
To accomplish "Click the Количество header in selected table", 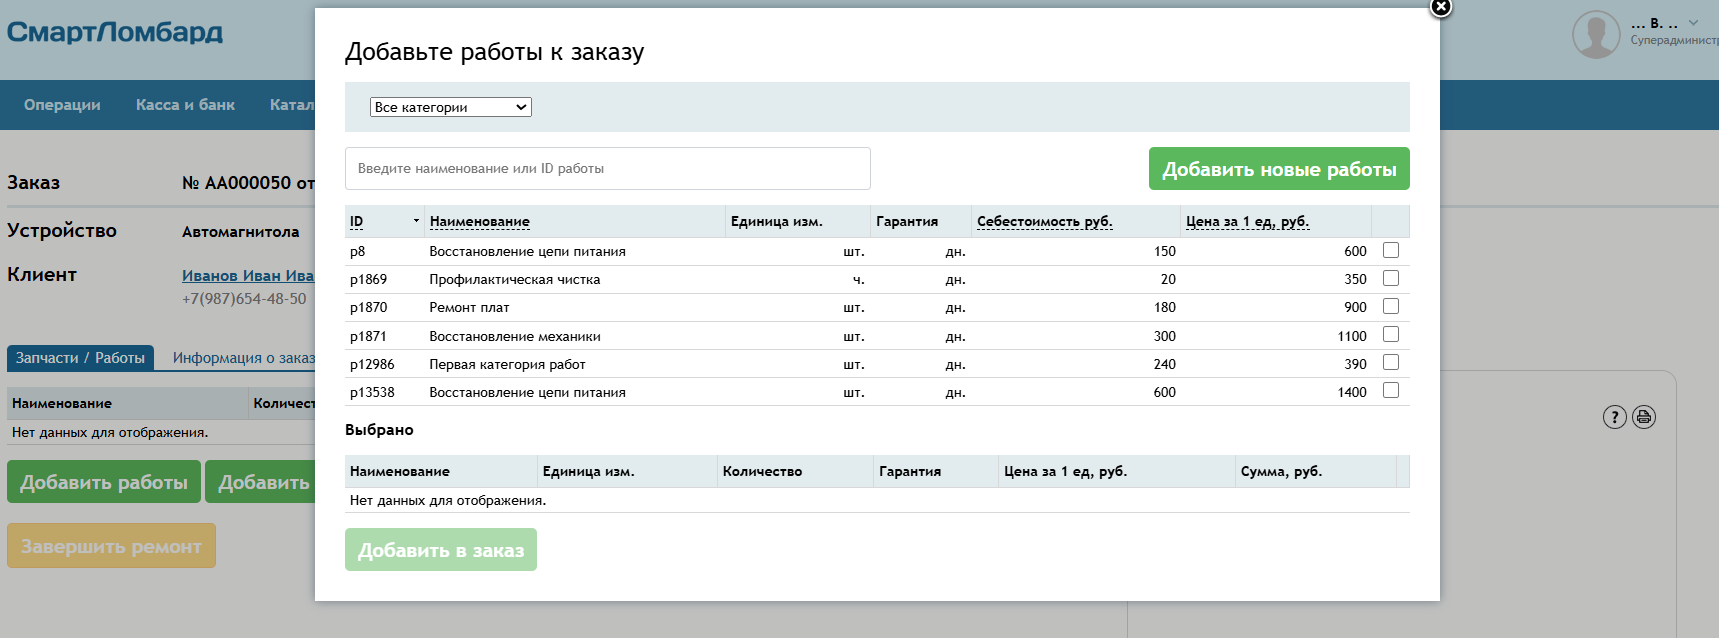I will coord(762,471).
